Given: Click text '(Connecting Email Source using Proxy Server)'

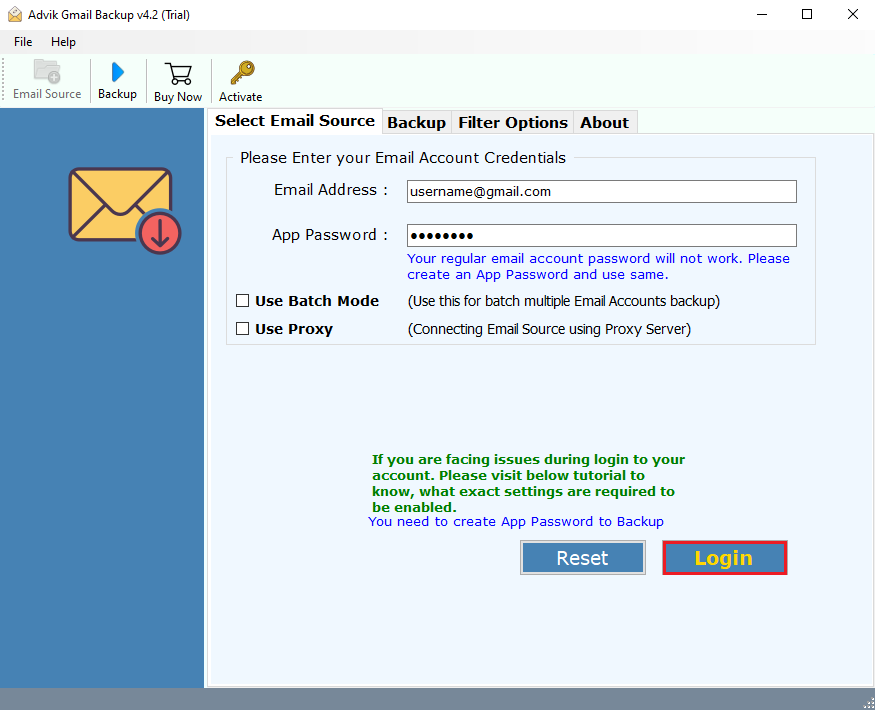Looking at the screenshot, I should point(549,329).
